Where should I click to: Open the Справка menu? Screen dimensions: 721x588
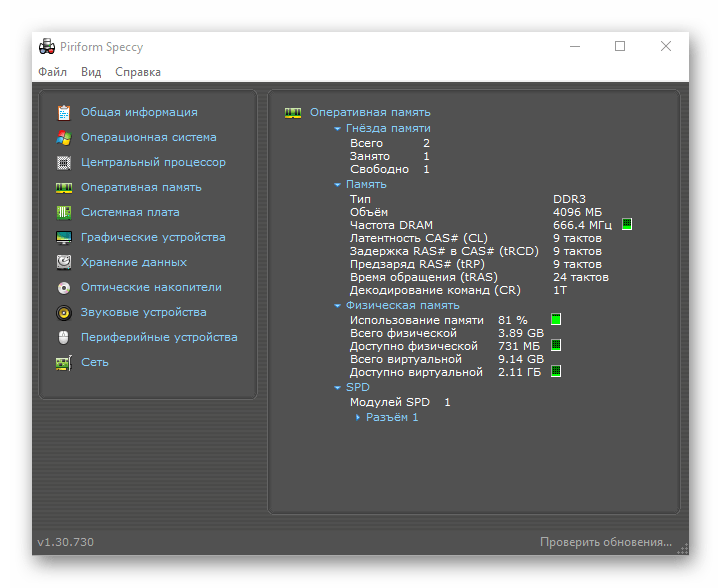(x=138, y=72)
